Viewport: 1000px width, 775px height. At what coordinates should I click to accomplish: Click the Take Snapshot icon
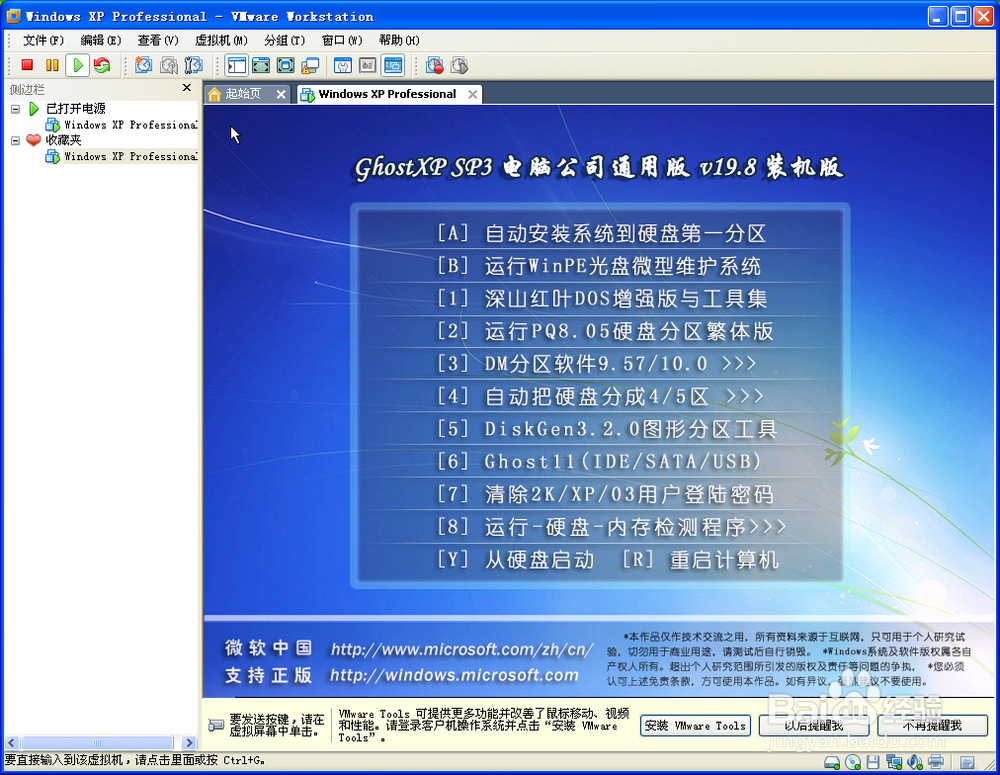[143, 65]
